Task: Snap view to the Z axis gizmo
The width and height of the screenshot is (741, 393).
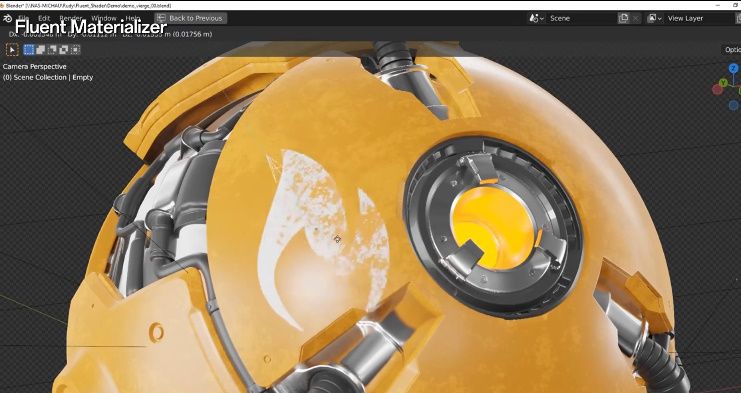Action: 733,69
